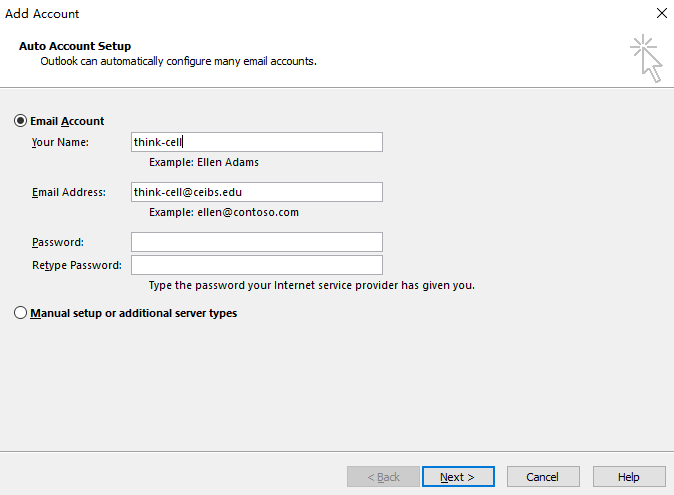Click the Auto Account Setup heading
Viewport: 674px width, 495px height.
coord(75,46)
